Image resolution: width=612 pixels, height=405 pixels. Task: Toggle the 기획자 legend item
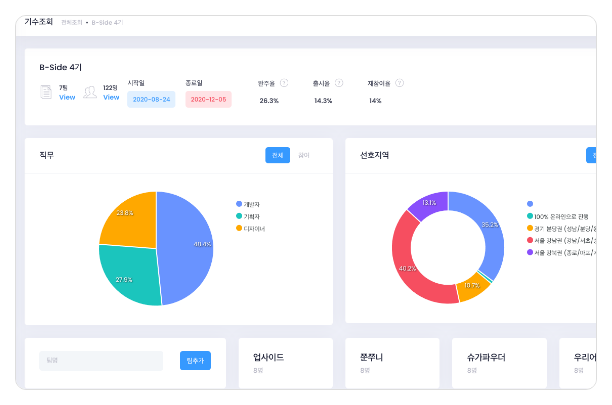250,216
